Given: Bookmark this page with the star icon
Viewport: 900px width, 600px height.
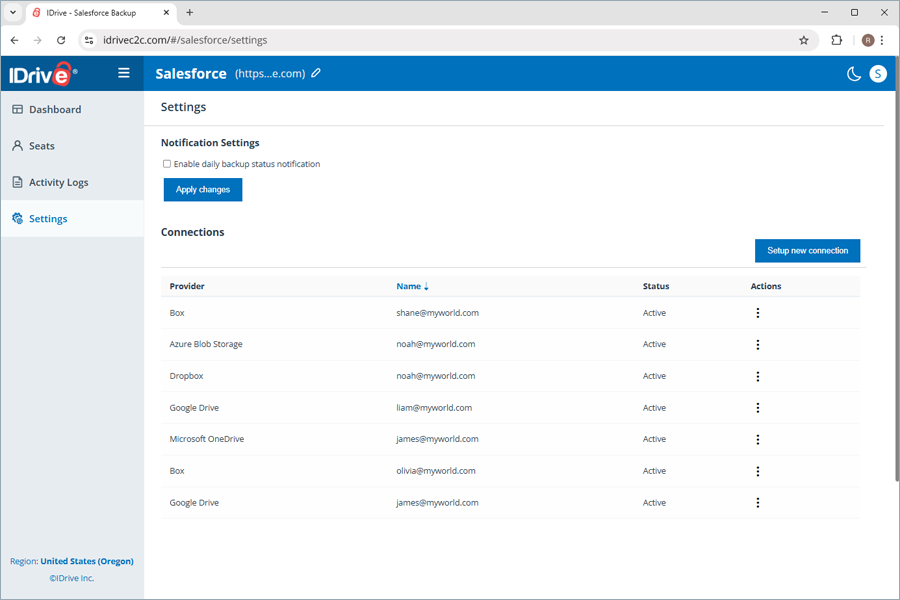Looking at the screenshot, I should (803, 40).
